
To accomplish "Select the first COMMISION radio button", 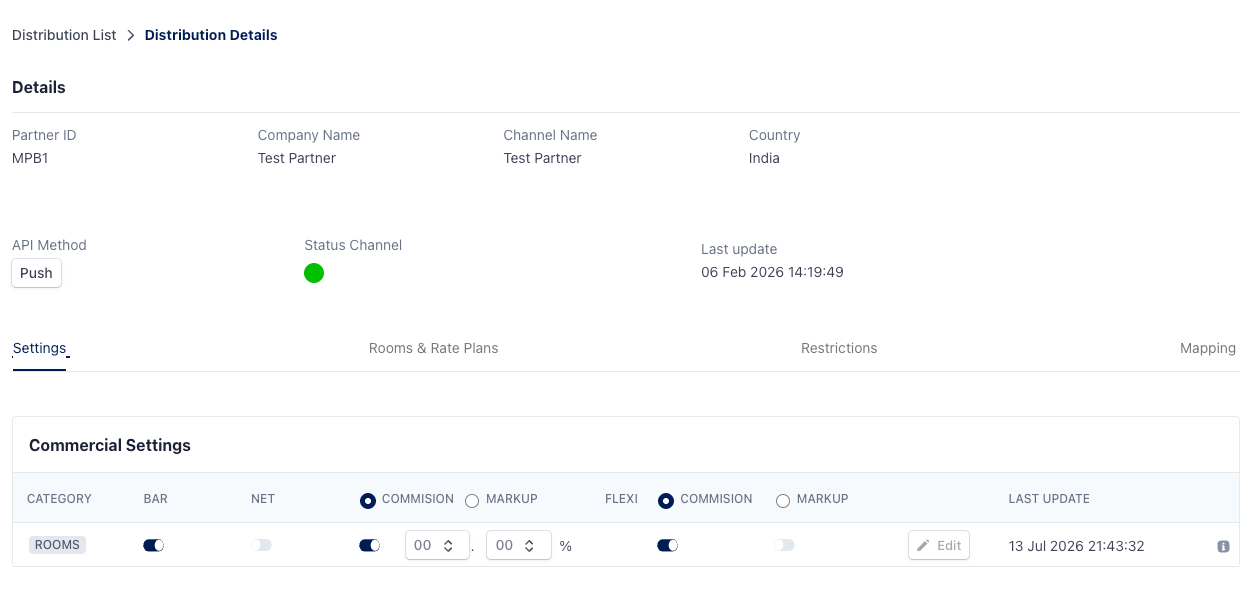I will coord(368,500).
